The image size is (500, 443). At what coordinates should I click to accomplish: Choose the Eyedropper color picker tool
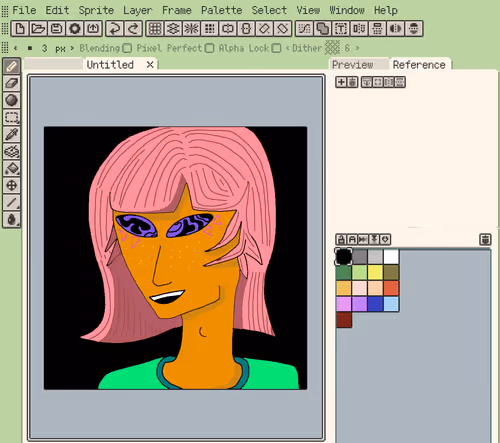click(x=12, y=134)
